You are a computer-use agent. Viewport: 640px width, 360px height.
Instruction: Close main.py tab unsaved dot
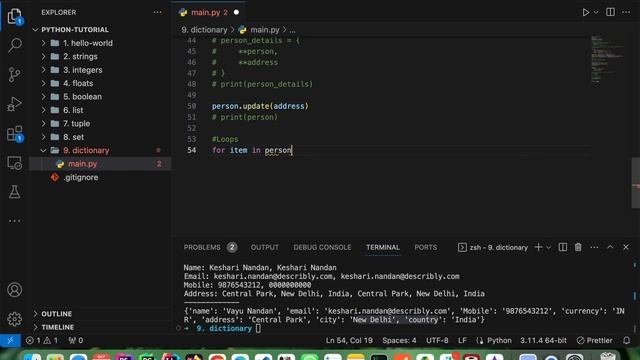[x=236, y=12]
